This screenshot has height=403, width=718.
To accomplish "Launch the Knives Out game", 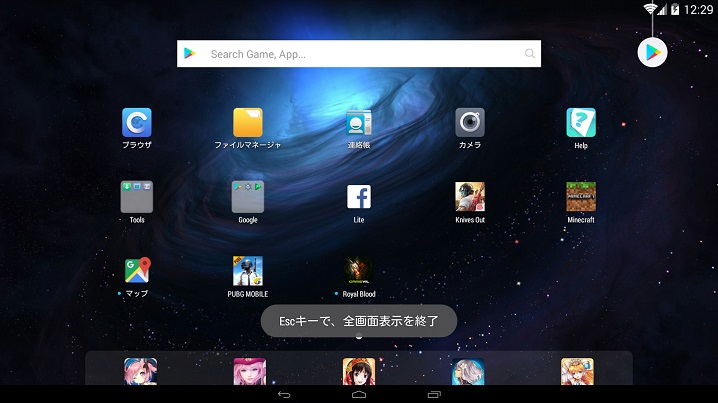I will (x=470, y=197).
